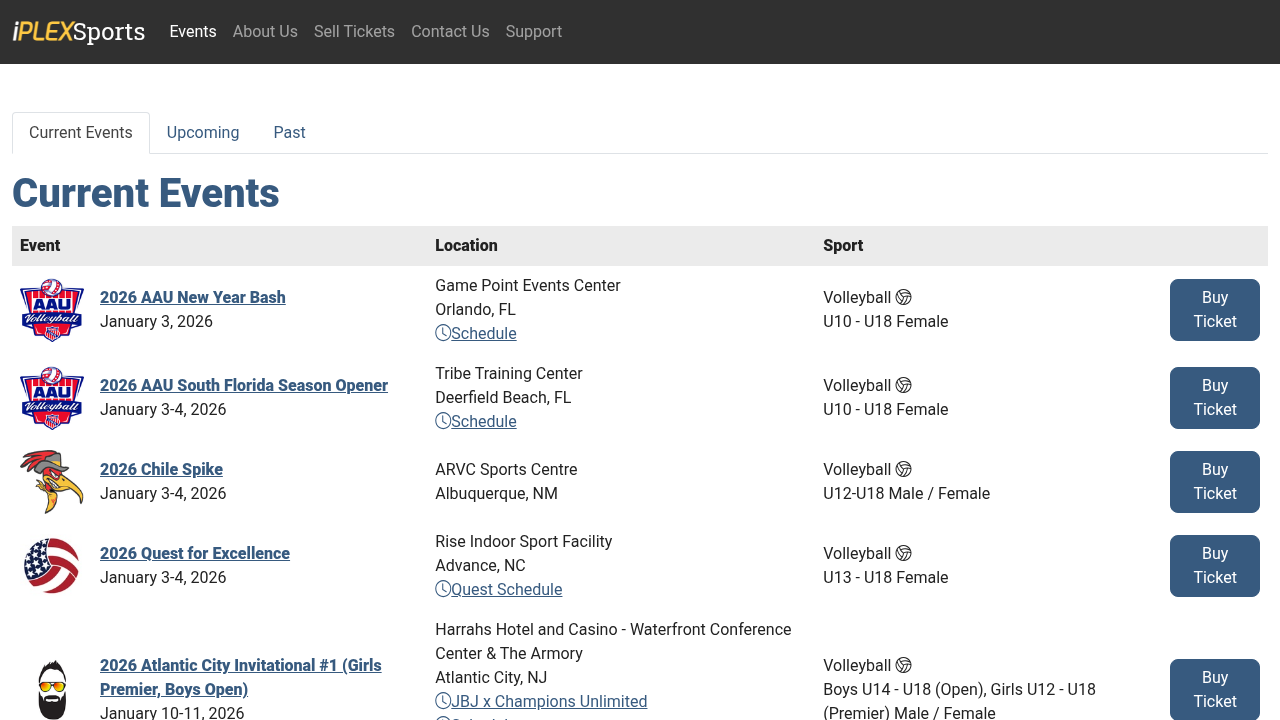Switch to the Past tab
Viewport: 1280px width, 720px height.
[289, 133]
